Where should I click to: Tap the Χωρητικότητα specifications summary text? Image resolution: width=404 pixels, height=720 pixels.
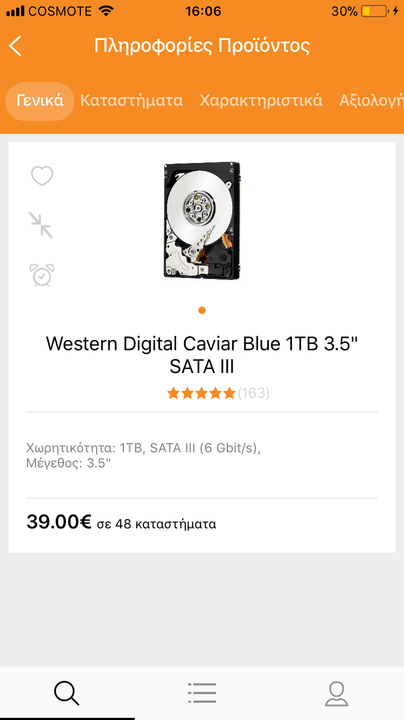pos(143,455)
